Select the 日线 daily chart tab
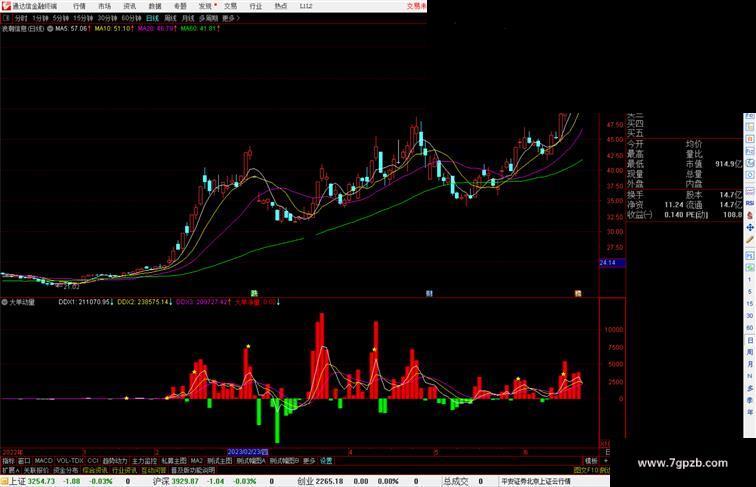The image size is (756, 487). click(152, 18)
